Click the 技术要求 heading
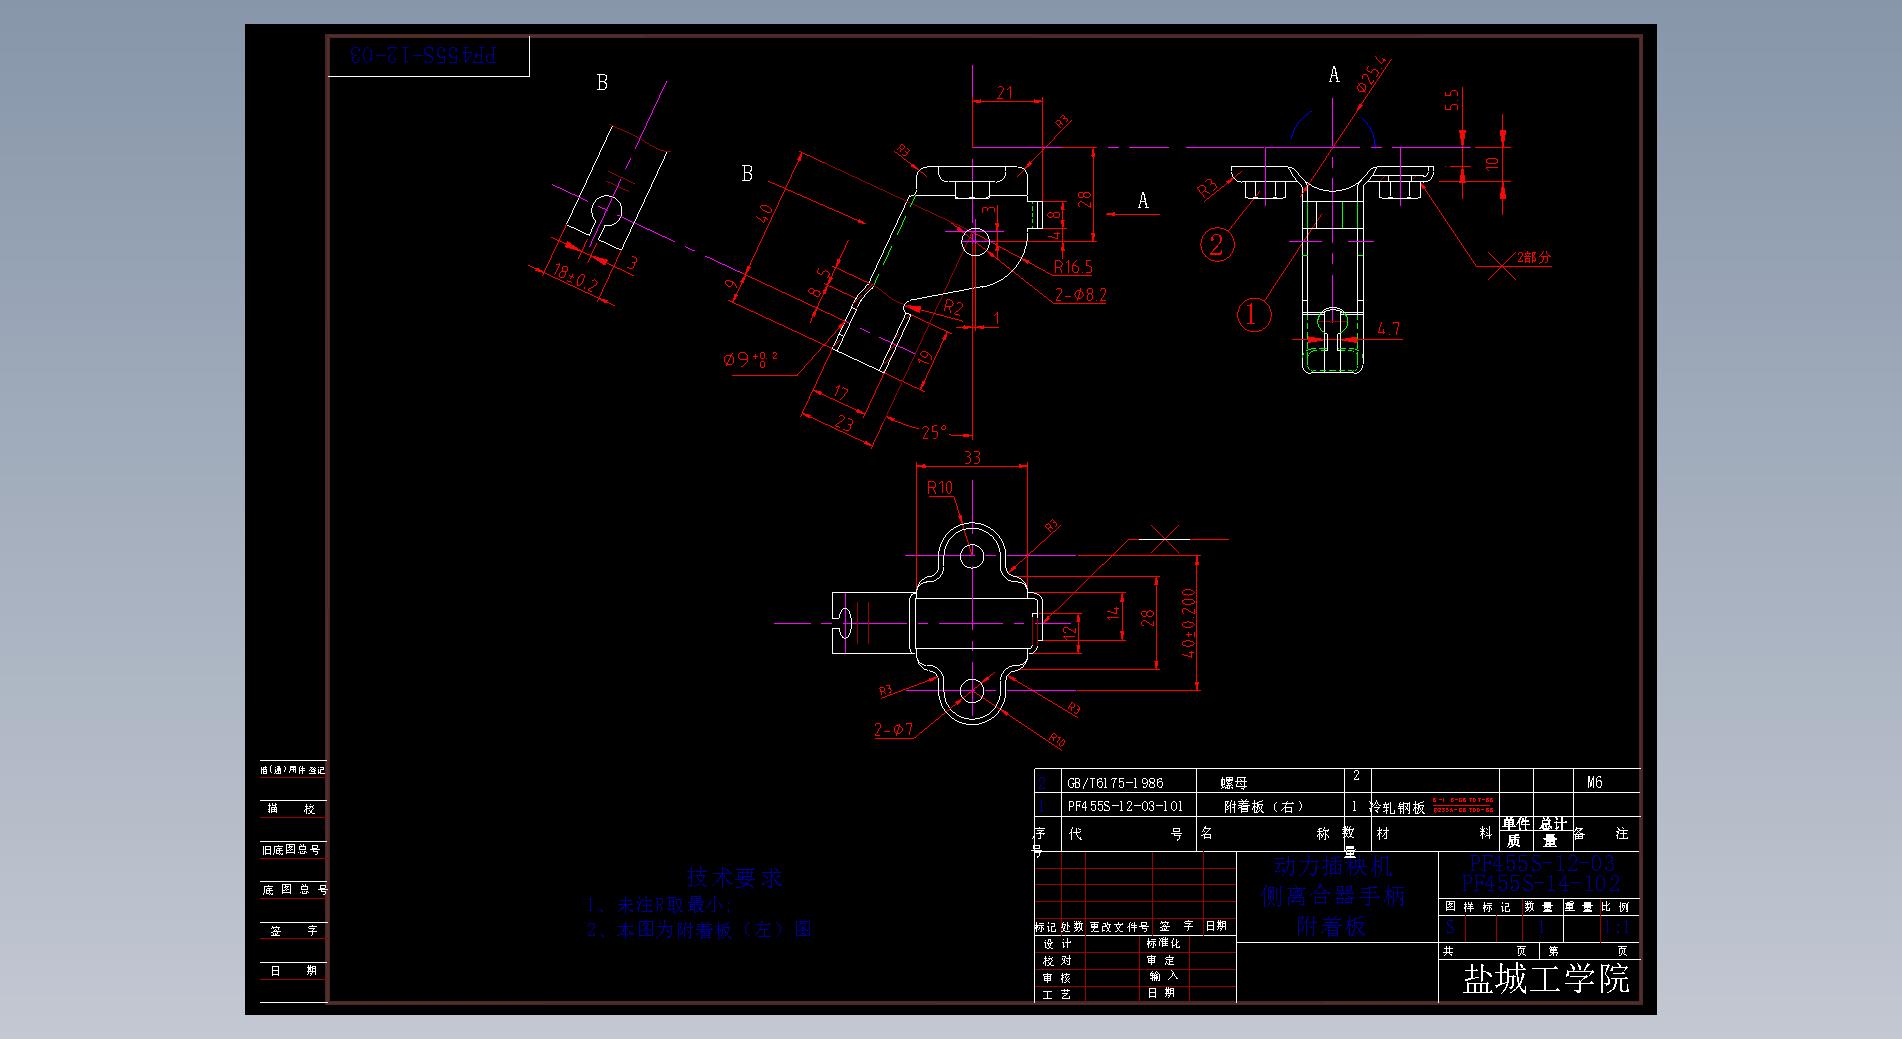 [735, 877]
